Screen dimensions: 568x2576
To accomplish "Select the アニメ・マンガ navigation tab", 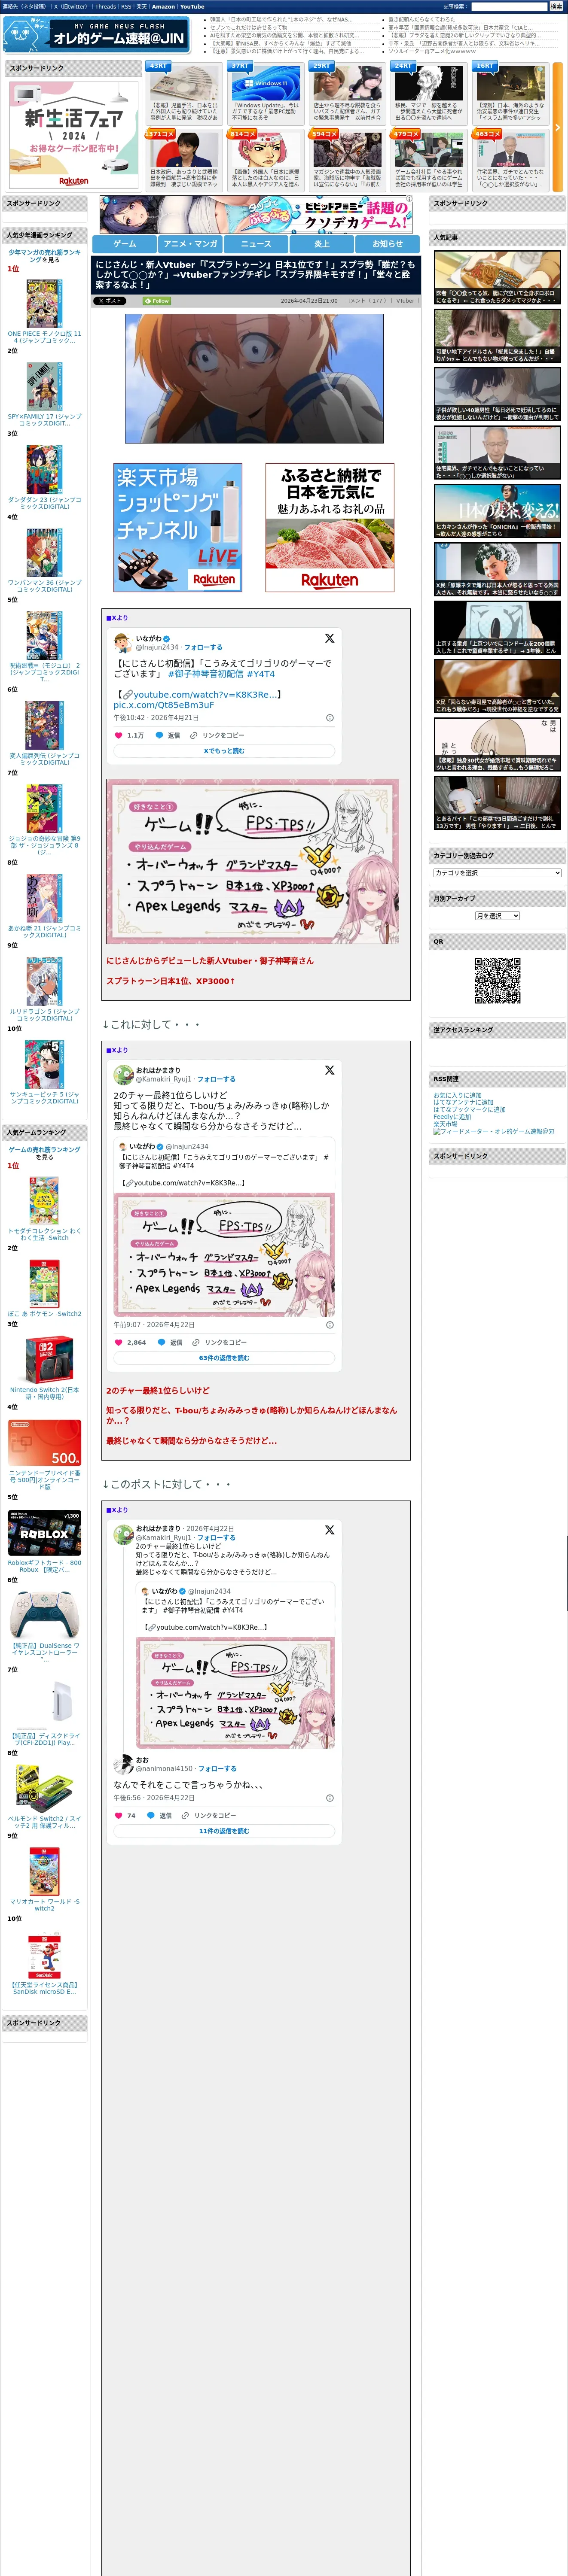I will coord(190,244).
